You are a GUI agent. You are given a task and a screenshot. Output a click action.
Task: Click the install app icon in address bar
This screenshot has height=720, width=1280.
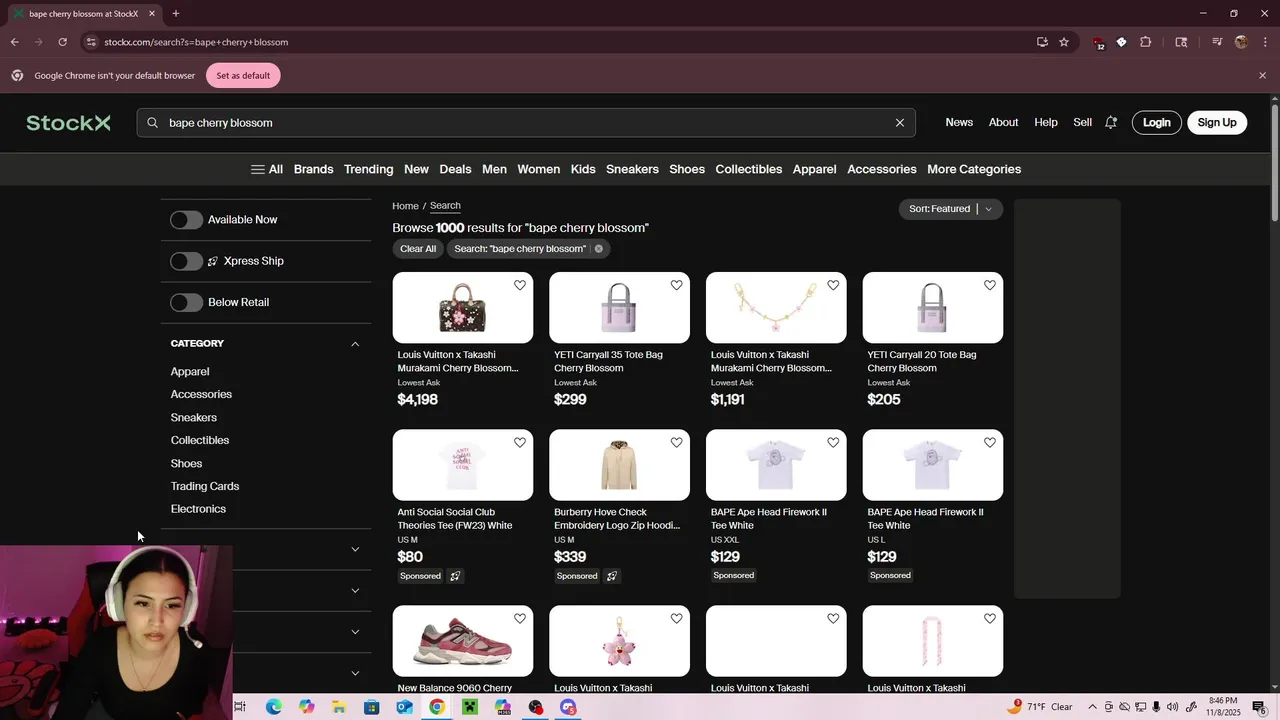1042,42
